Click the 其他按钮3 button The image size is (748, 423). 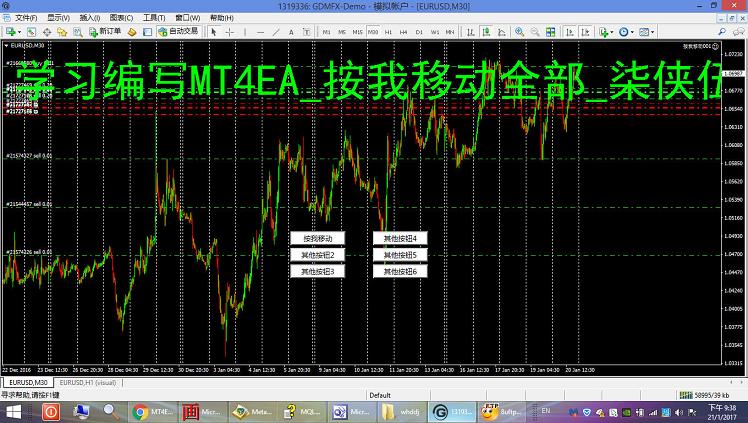[318, 271]
